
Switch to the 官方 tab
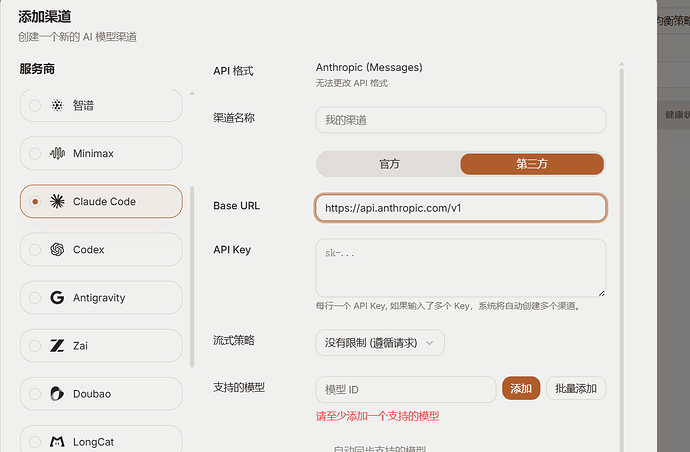tap(389, 164)
